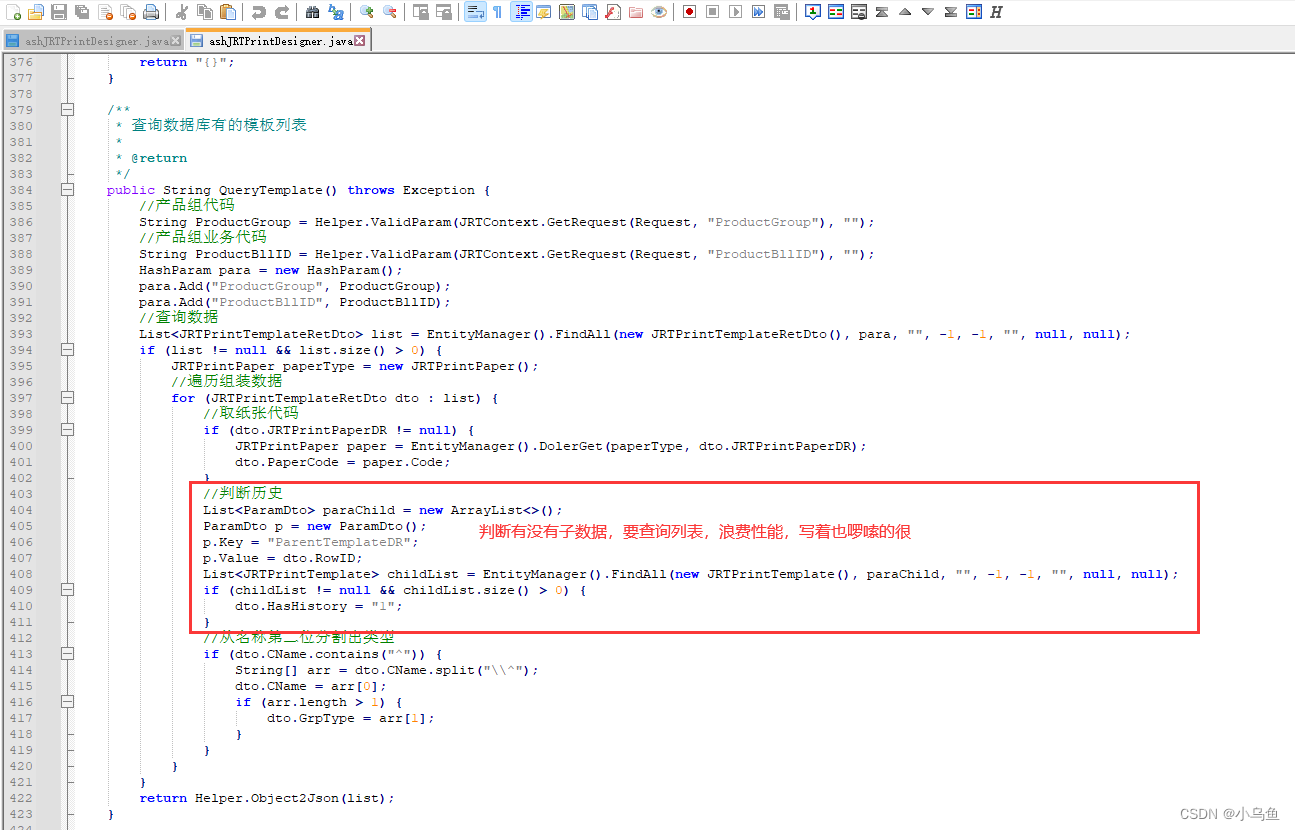This screenshot has height=830, width=1295.
Task: Collapse the if block at line 394
Action: click(x=67, y=350)
